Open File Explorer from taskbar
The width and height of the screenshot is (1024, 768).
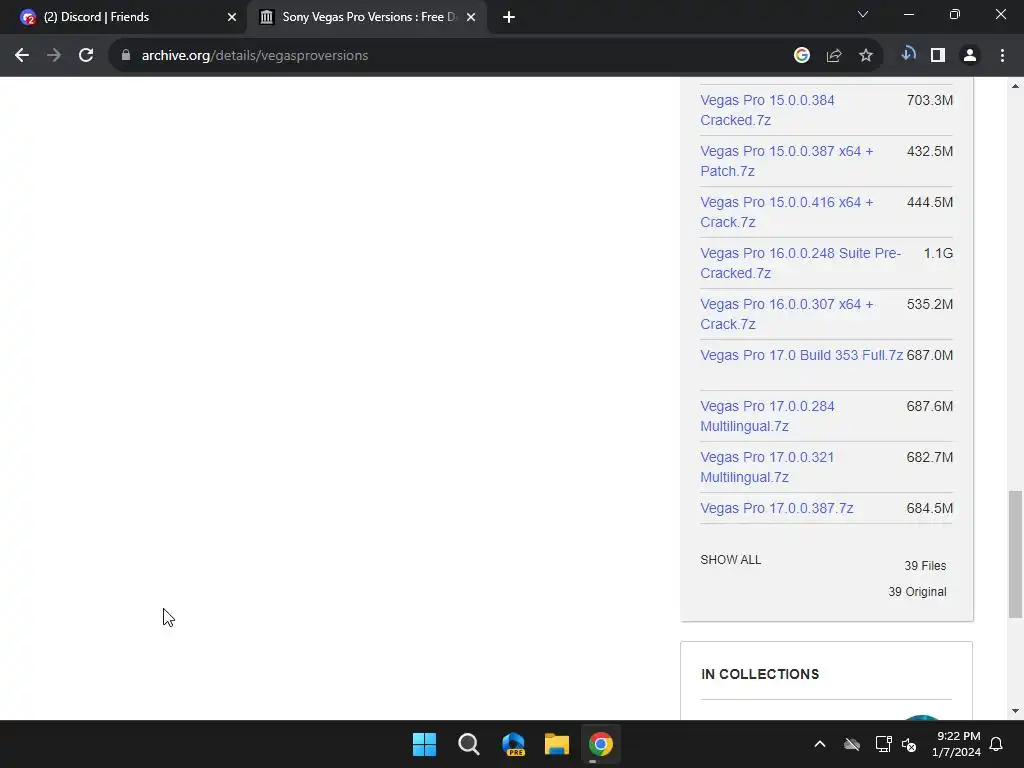pyautogui.click(x=557, y=744)
